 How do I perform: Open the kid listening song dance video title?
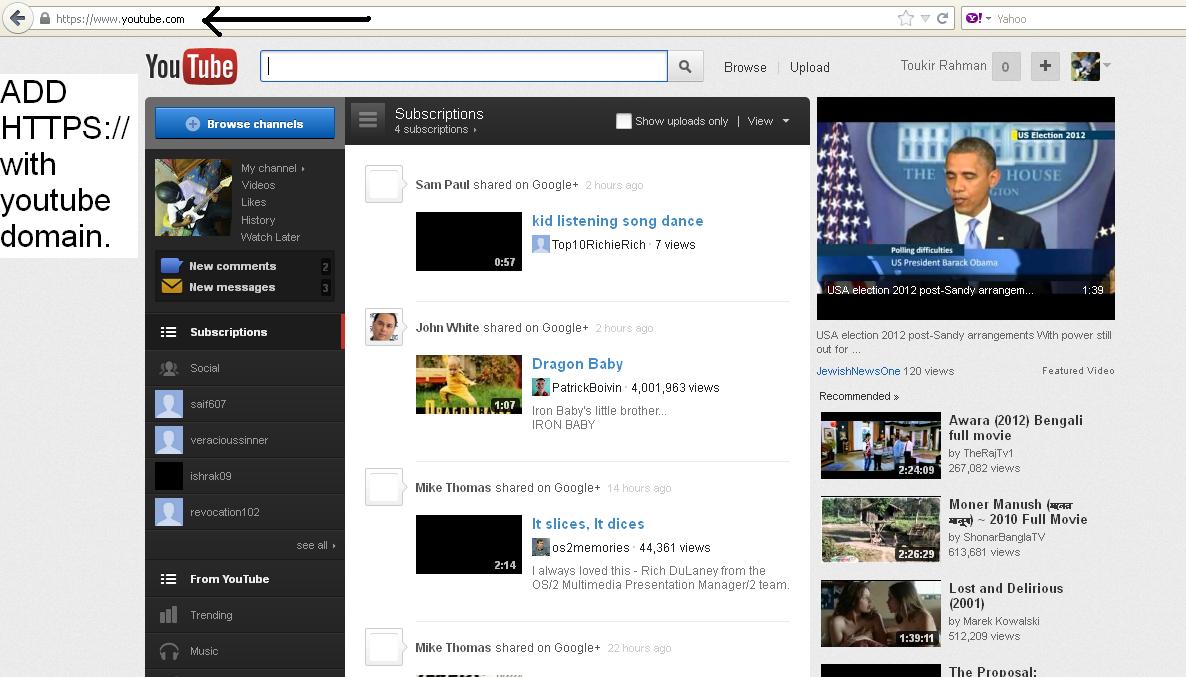(617, 221)
